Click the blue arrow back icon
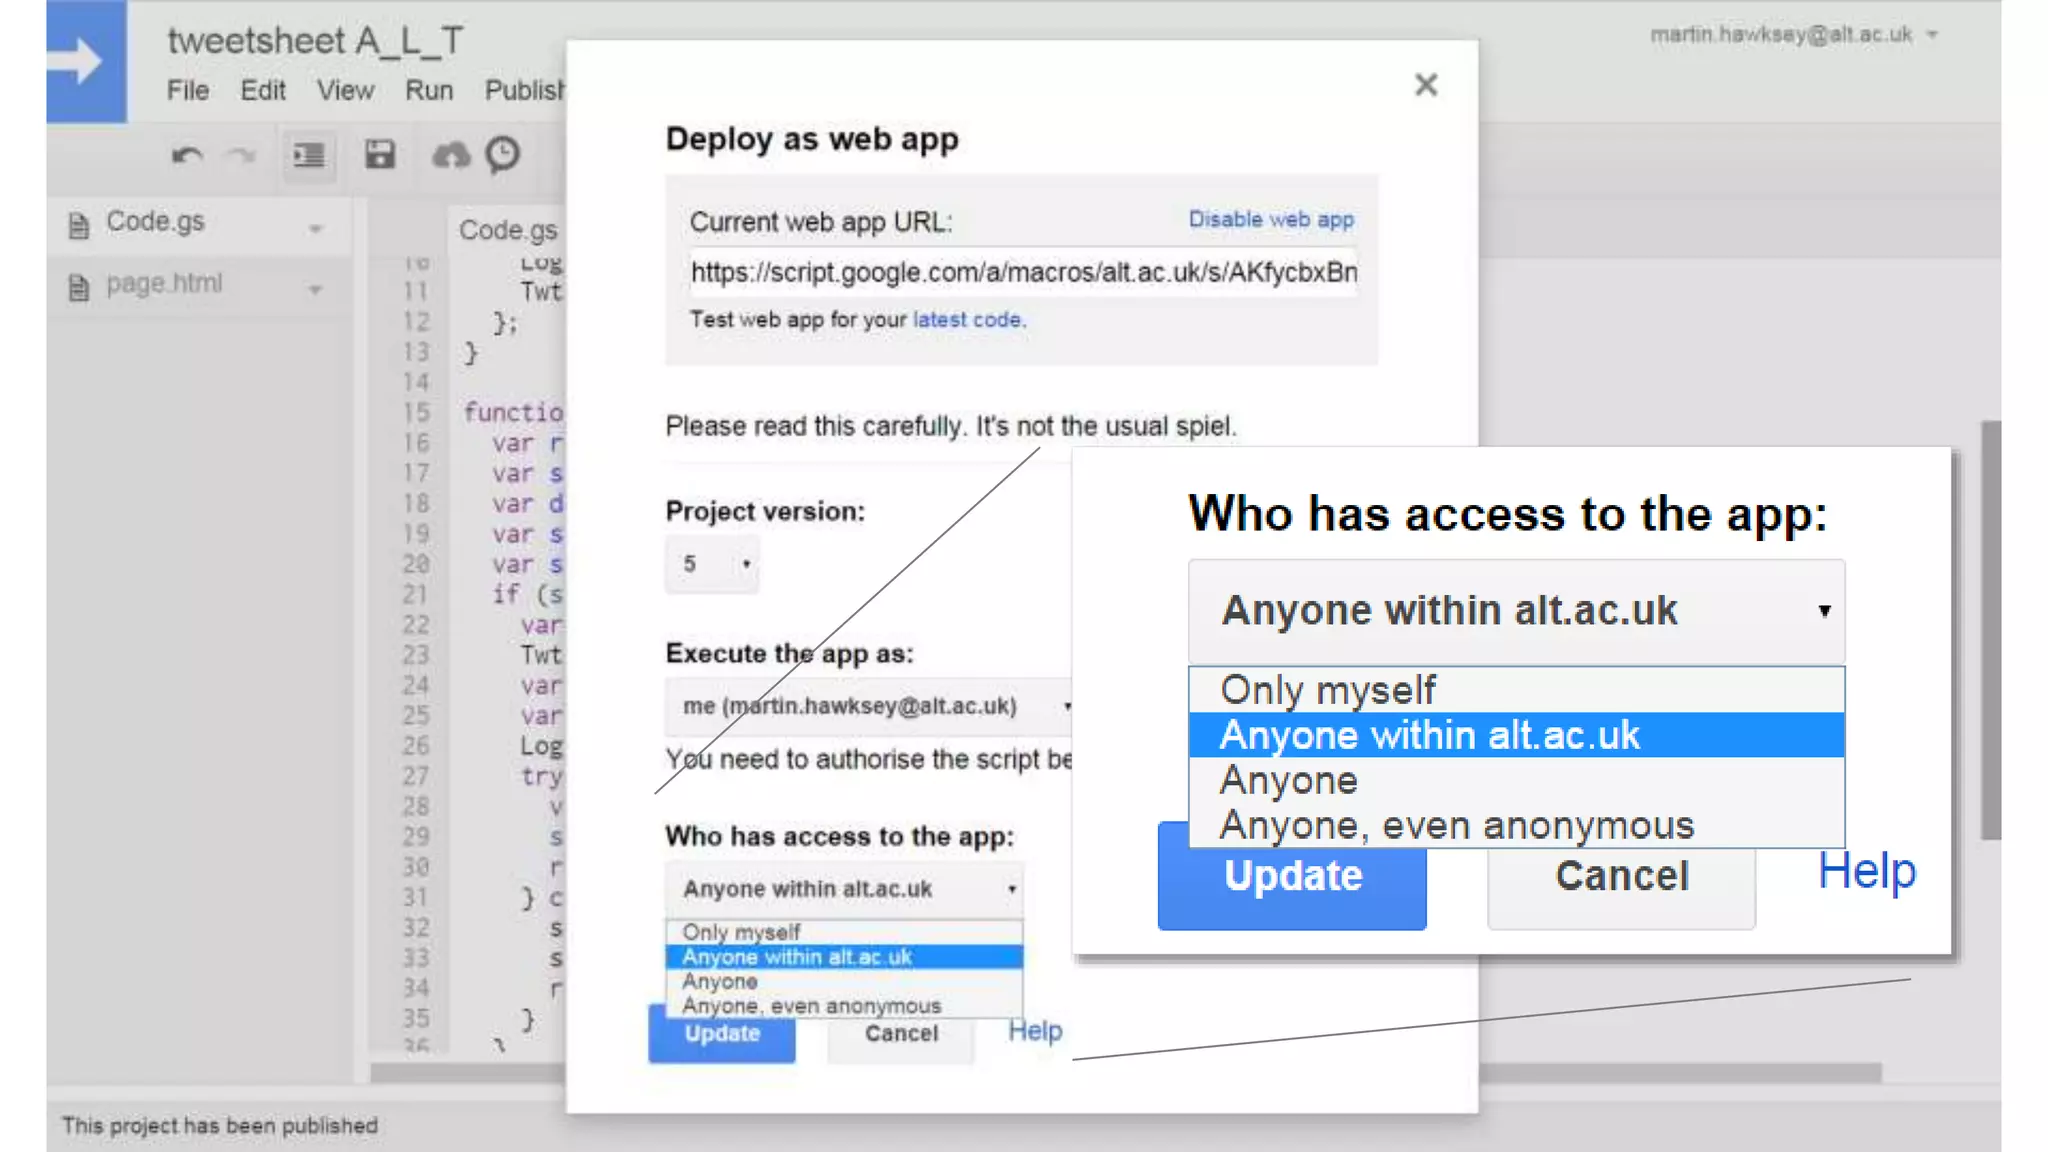2048x1152 pixels. tap(85, 61)
